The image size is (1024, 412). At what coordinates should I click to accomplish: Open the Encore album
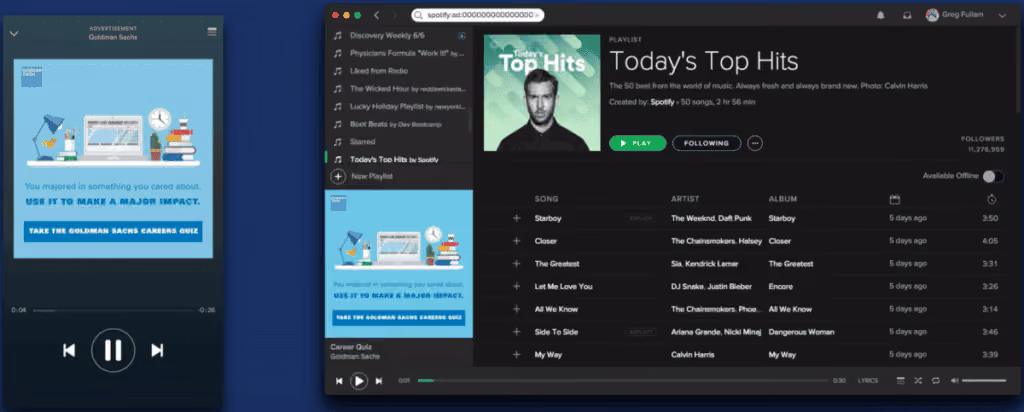coord(780,286)
